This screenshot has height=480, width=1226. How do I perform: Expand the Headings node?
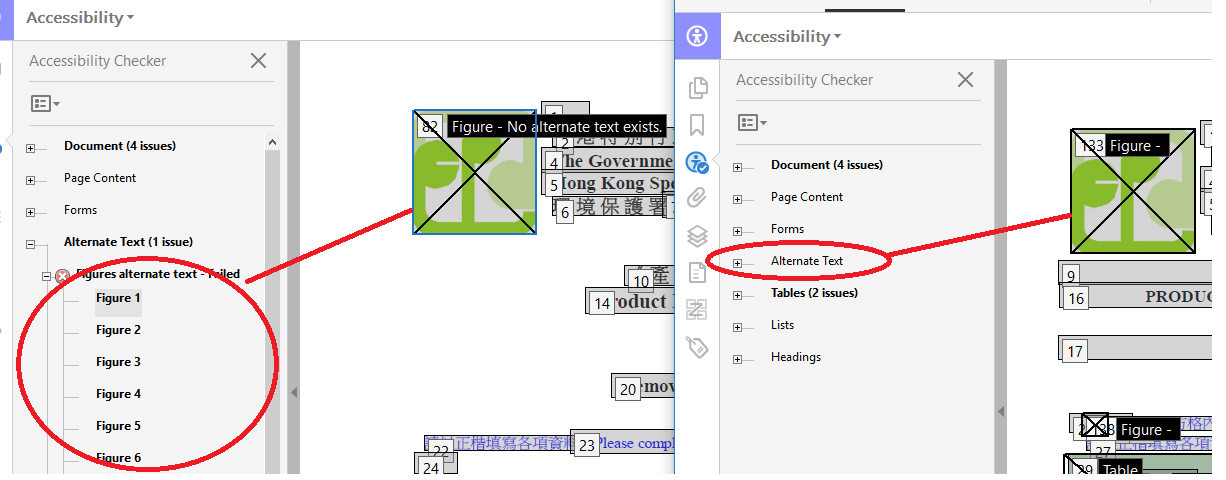point(738,359)
